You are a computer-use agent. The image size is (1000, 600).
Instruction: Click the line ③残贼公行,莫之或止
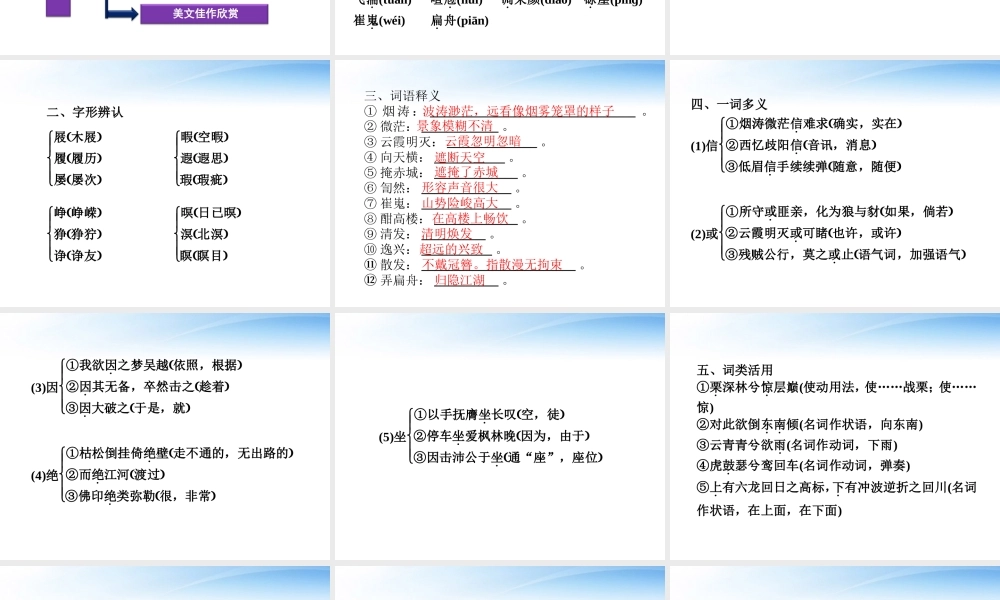(846, 254)
